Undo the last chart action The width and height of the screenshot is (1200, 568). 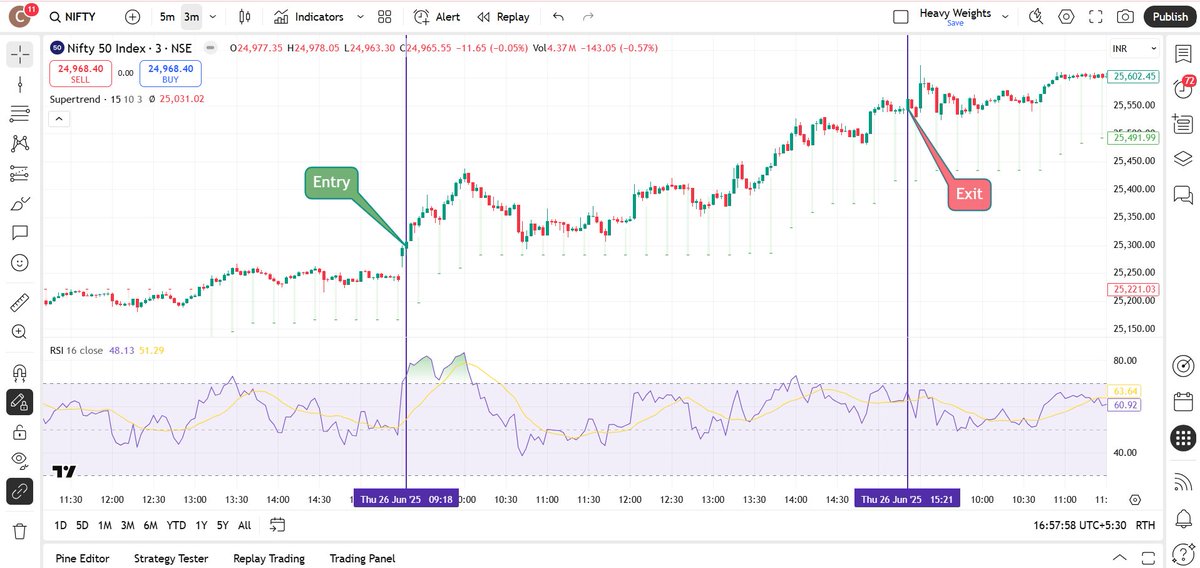[x=558, y=17]
